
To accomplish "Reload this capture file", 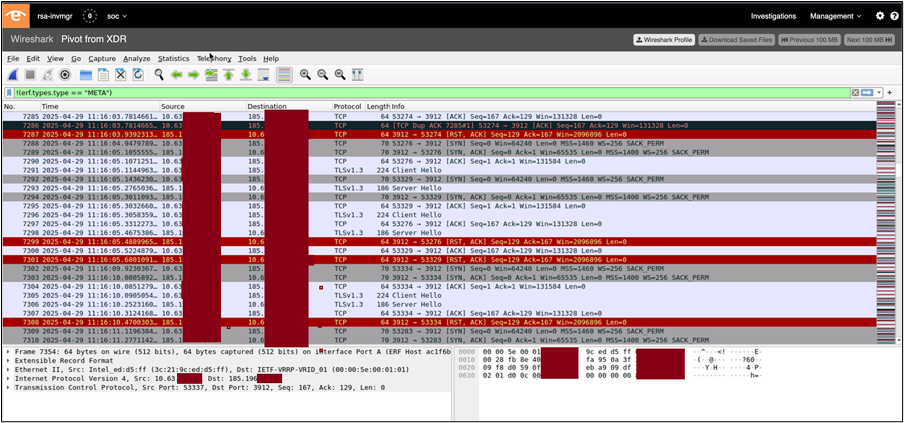I will 138,74.
